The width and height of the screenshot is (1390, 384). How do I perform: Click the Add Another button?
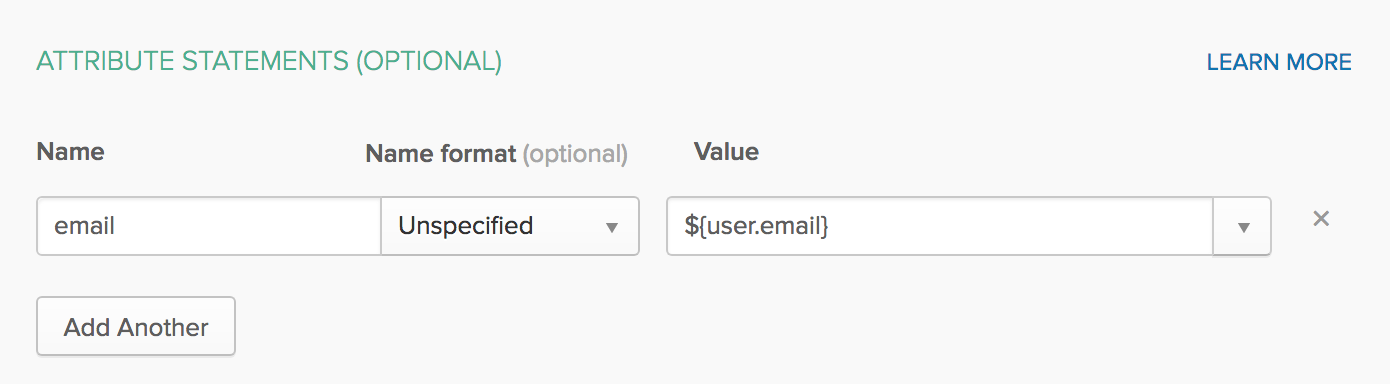[x=136, y=326]
